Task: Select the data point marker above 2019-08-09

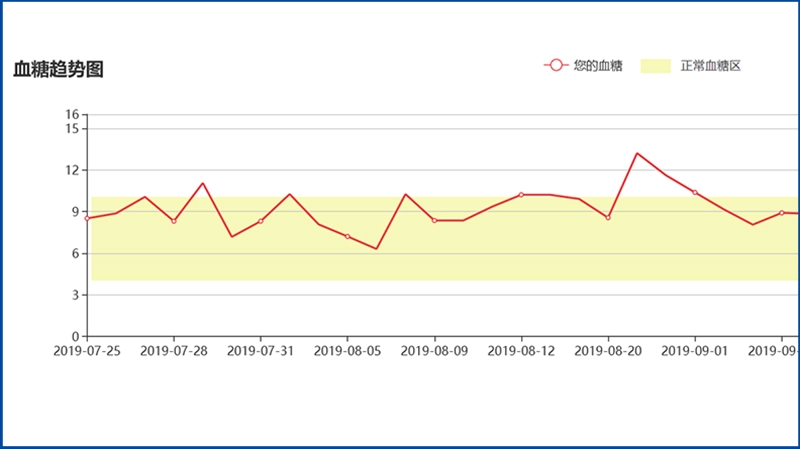Action: pos(434,220)
